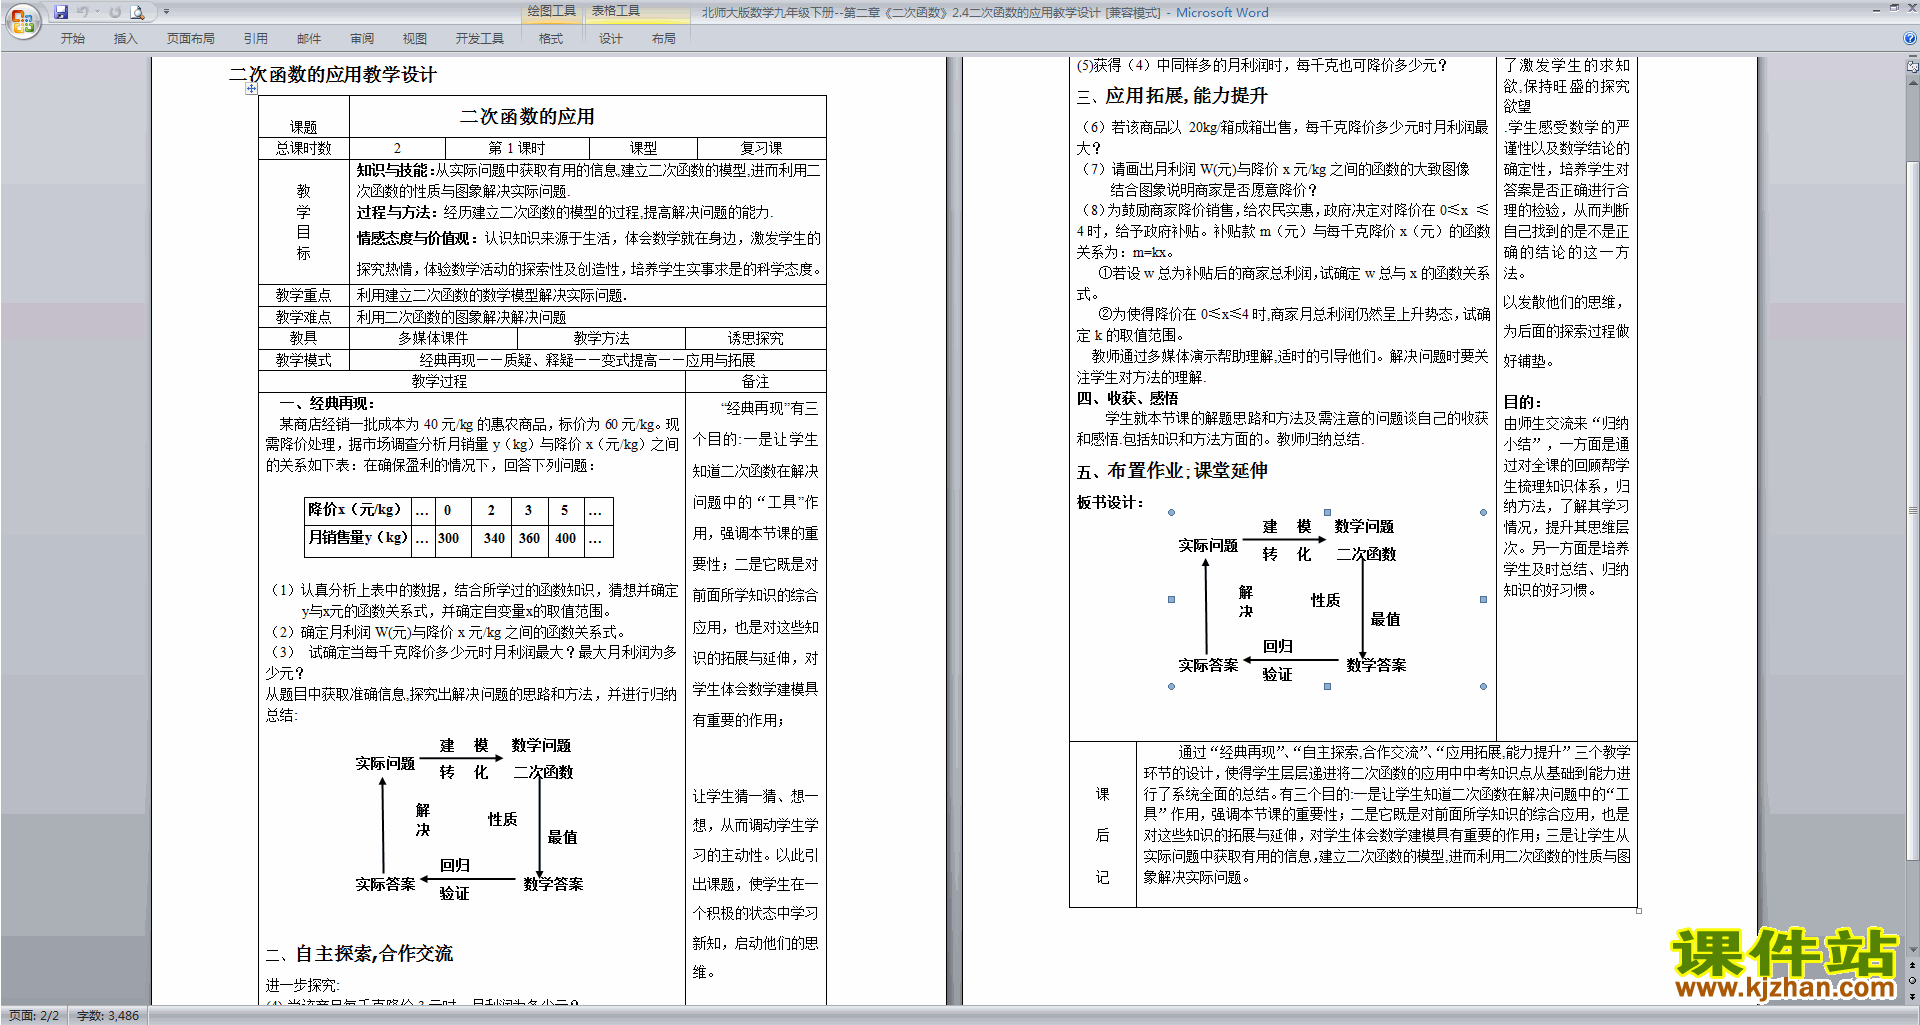Click the cell 教学难点

point(303,317)
